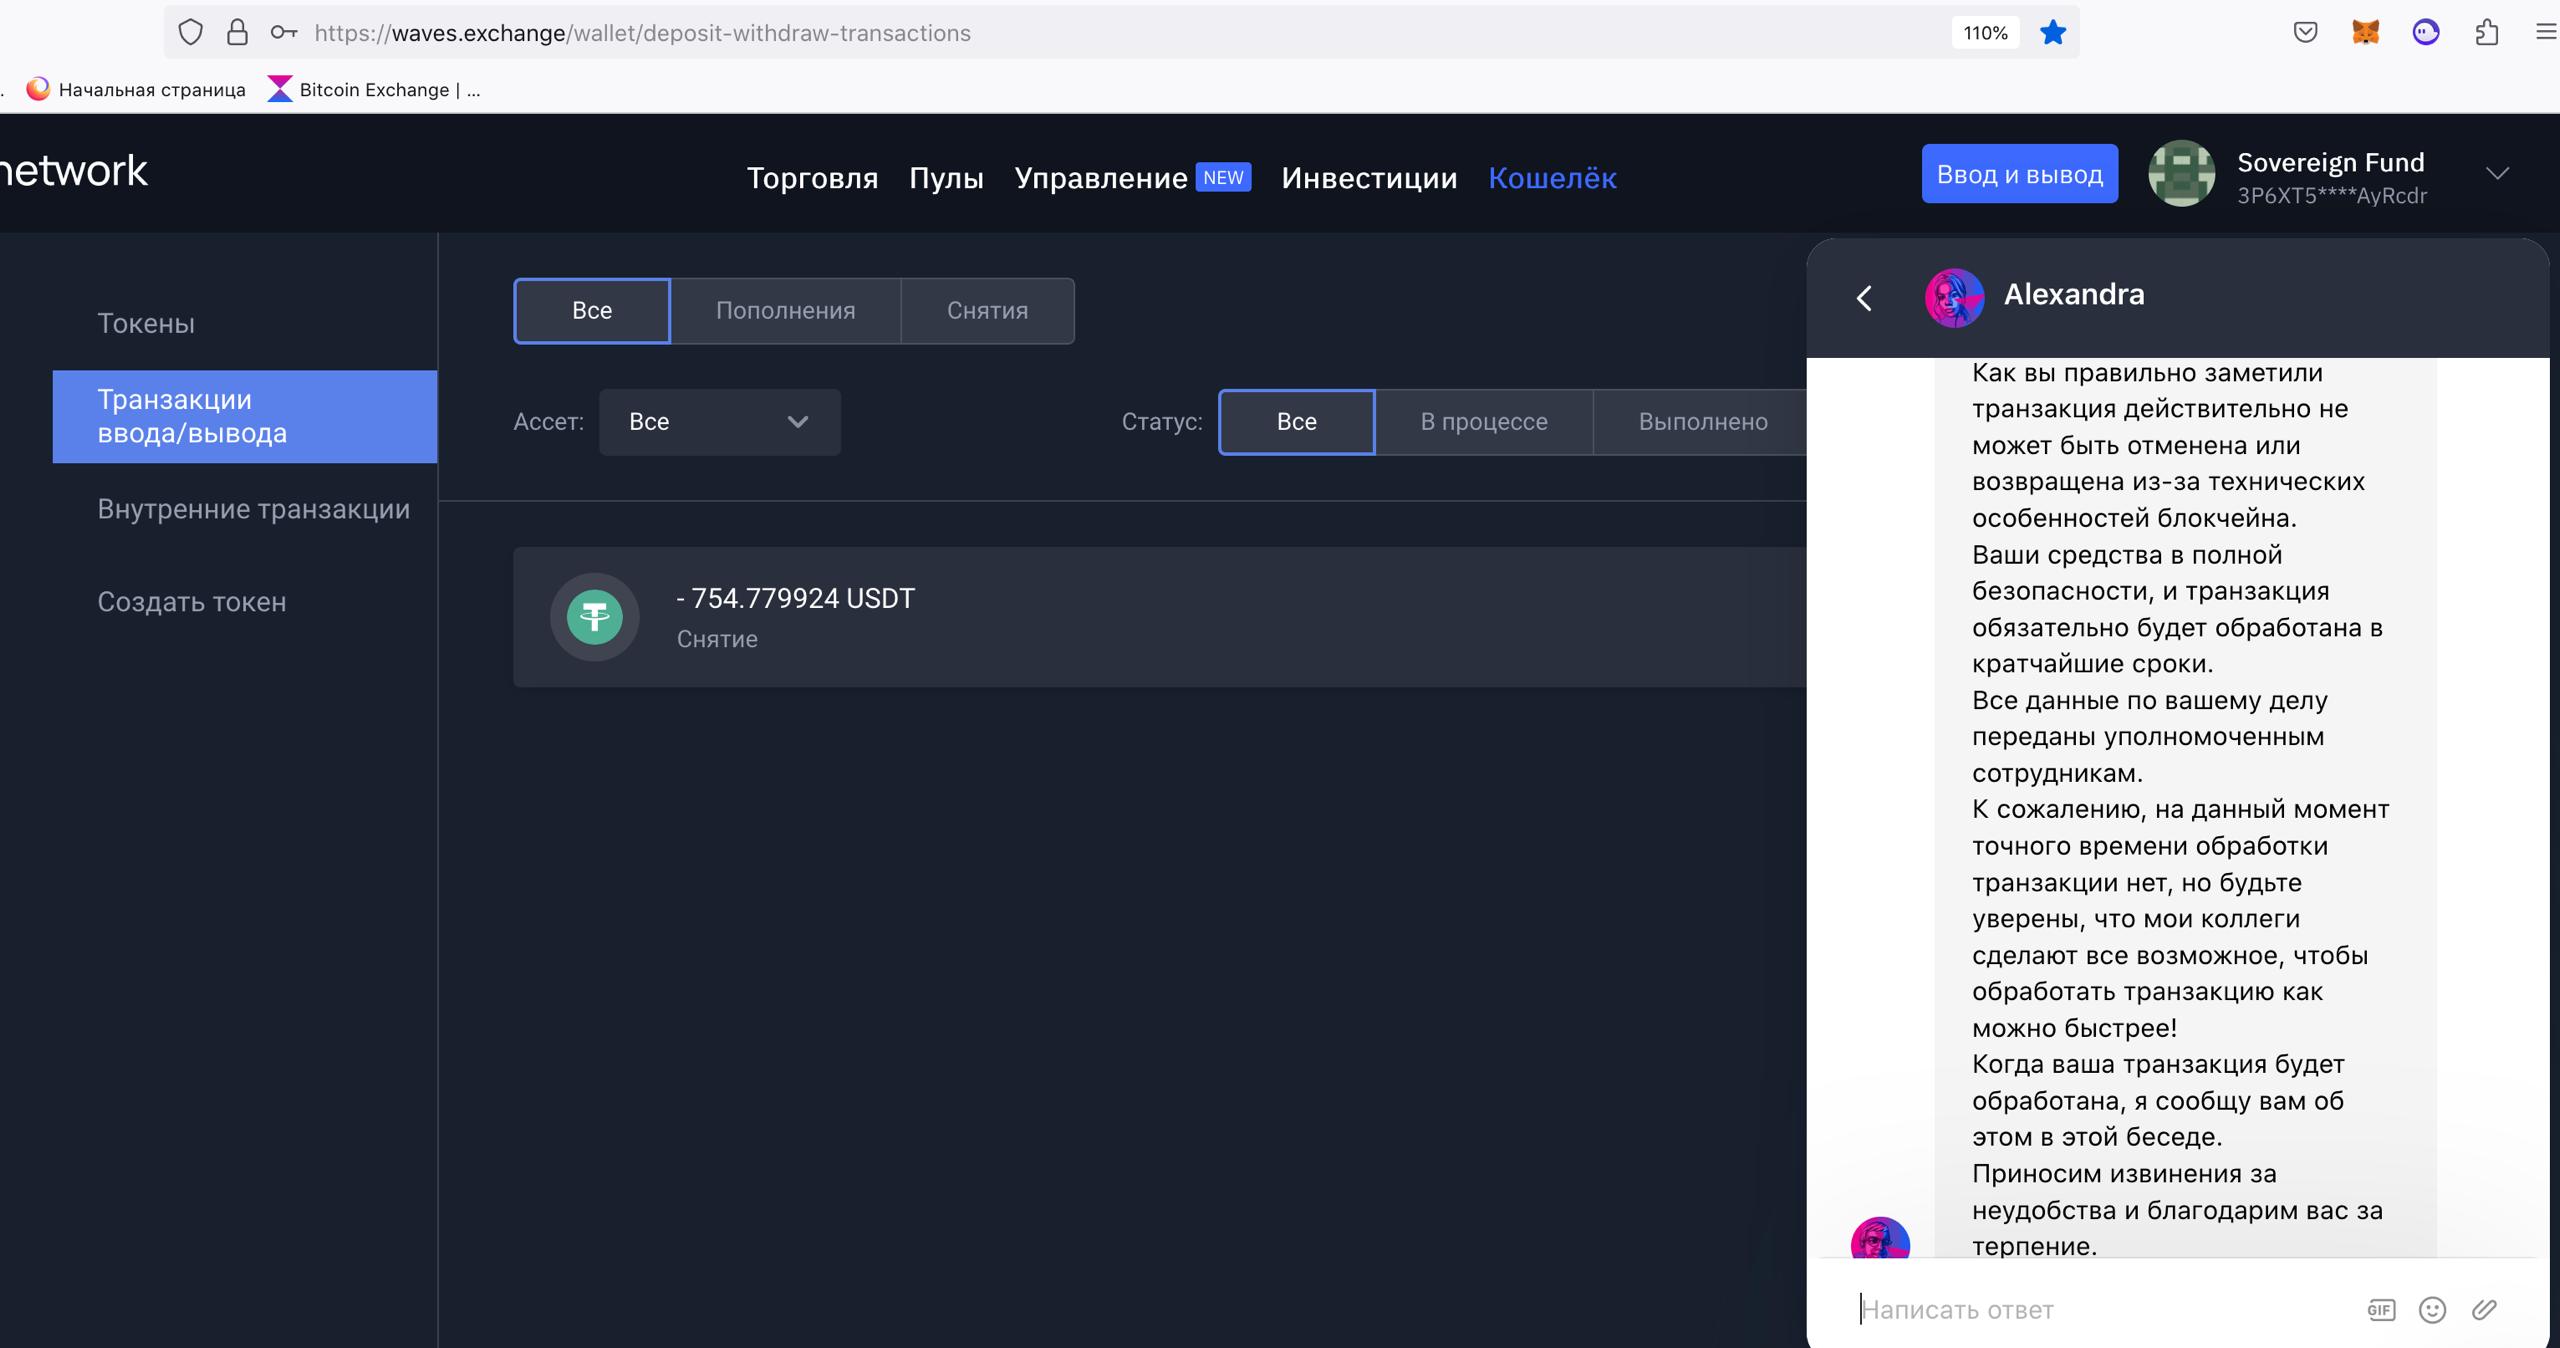2560x1348 pixels.
Task: Click the USDT Tether coin icon
Action: click(595, 616)
